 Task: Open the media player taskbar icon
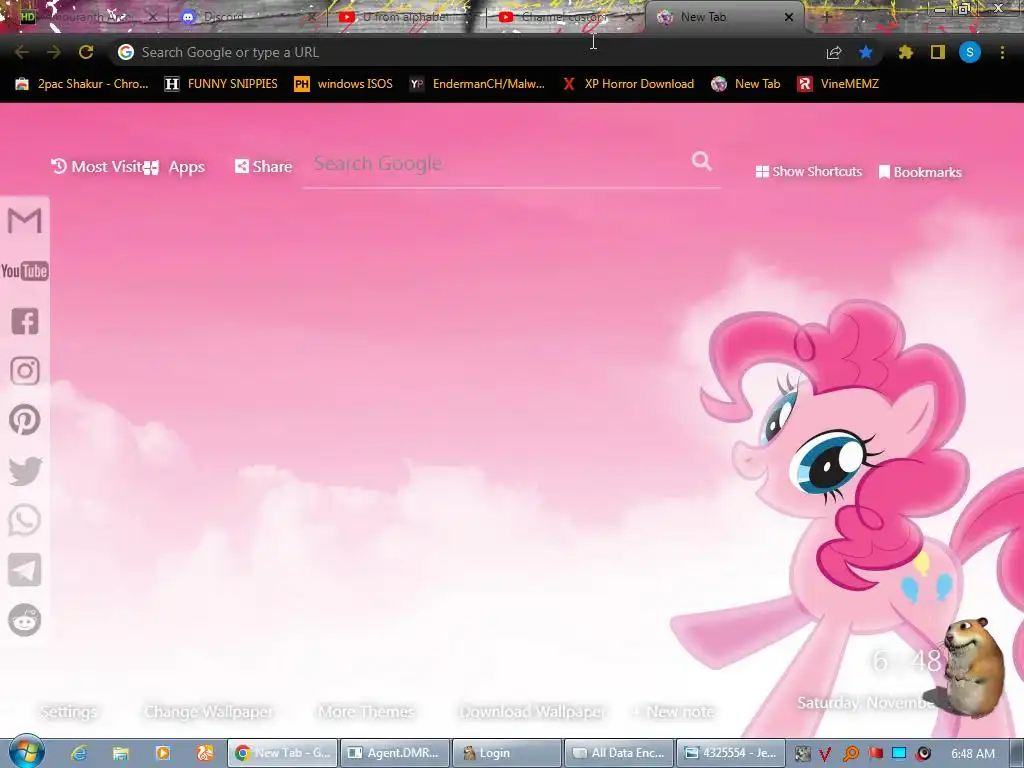[x=163, y=753]
